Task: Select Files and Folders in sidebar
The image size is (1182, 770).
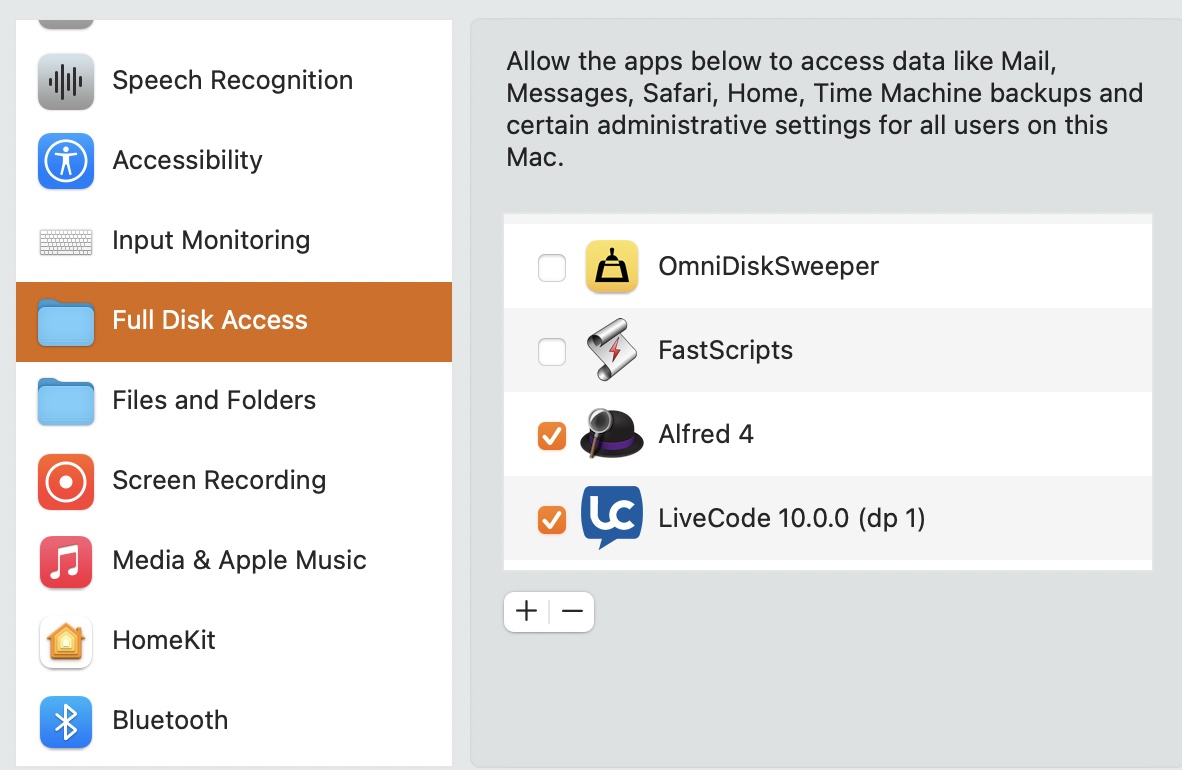Action: [214, 401]
